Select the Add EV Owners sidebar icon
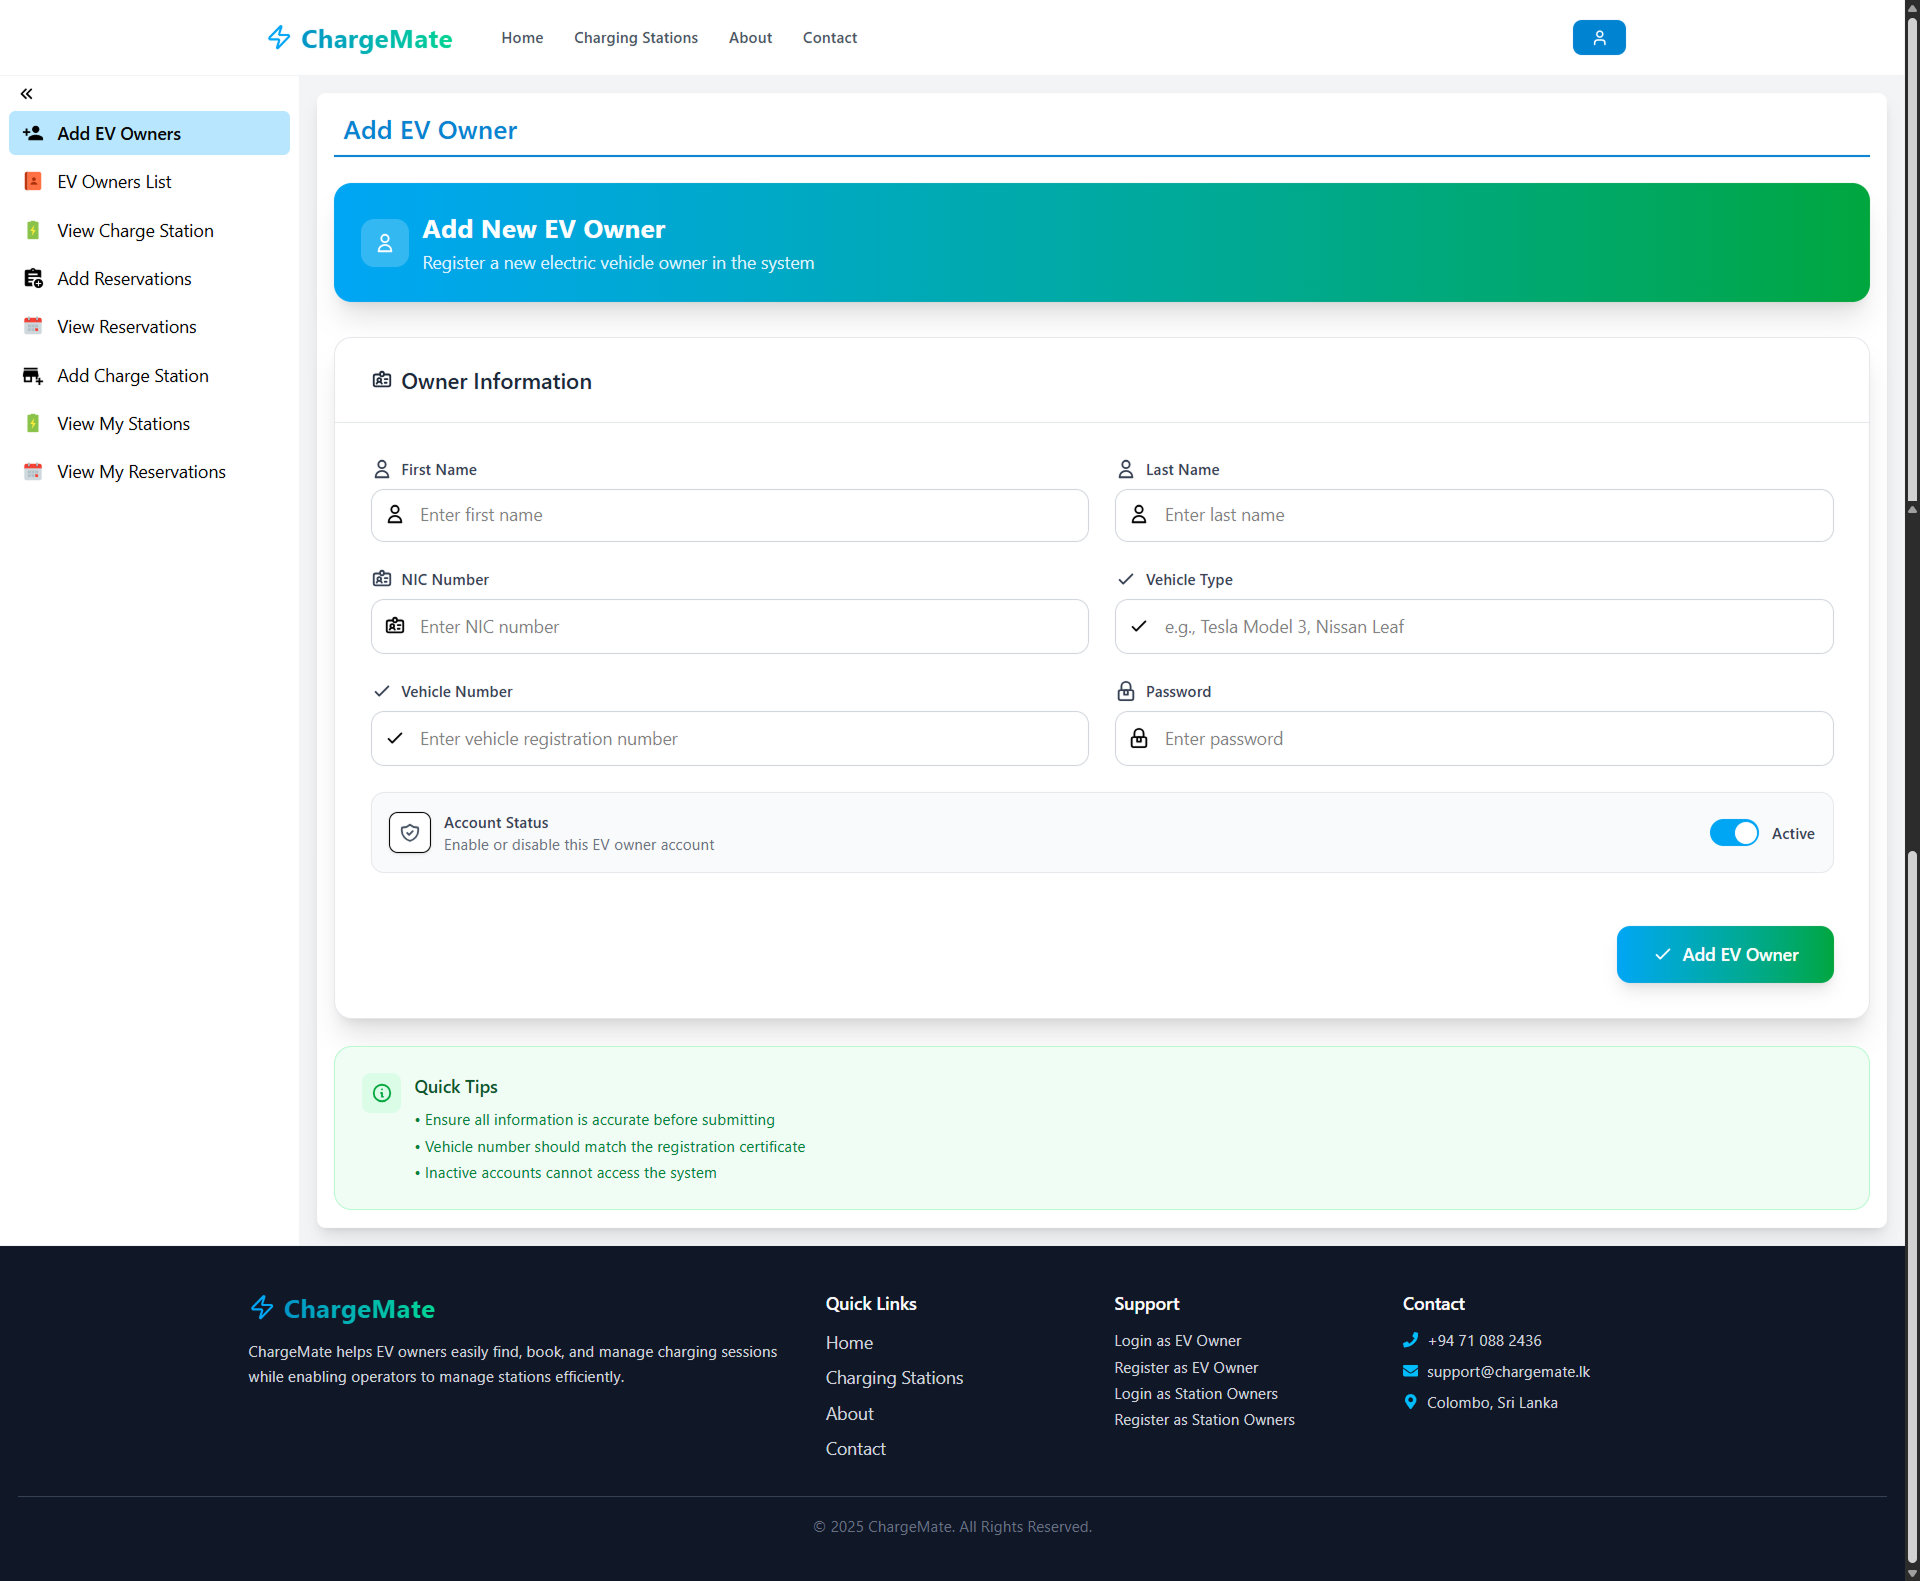Image resolution: width=1920 pixels, height=1581 pixels. tap(32, 133)
